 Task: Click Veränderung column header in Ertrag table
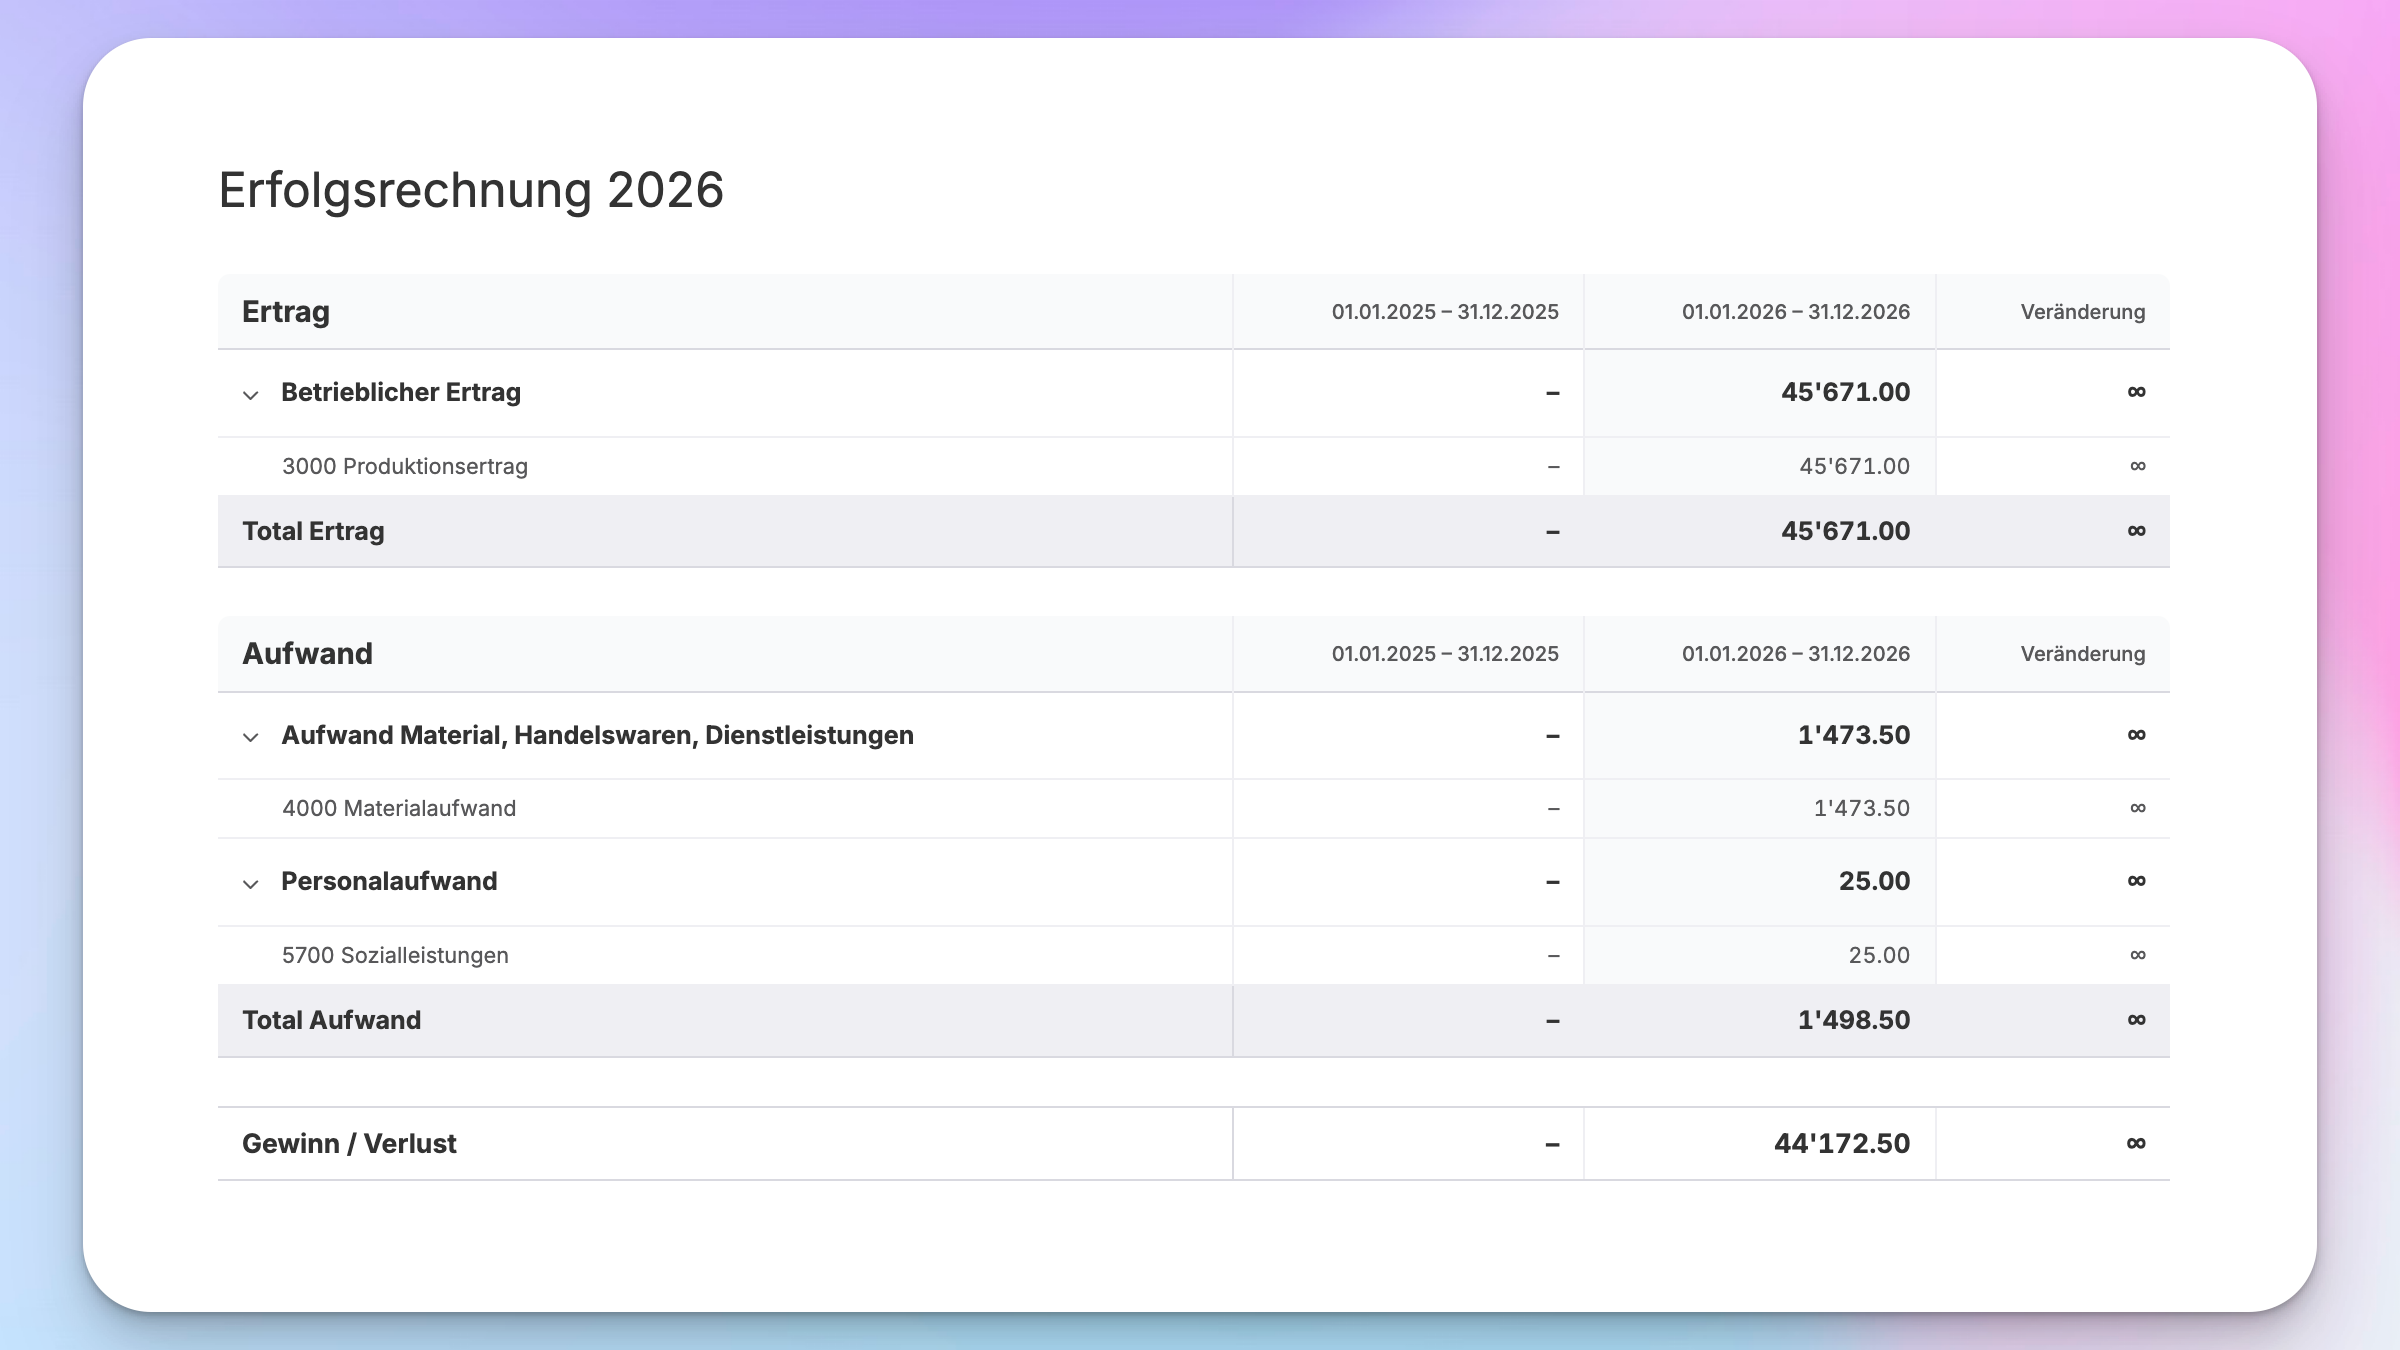tap(2083, 312)
